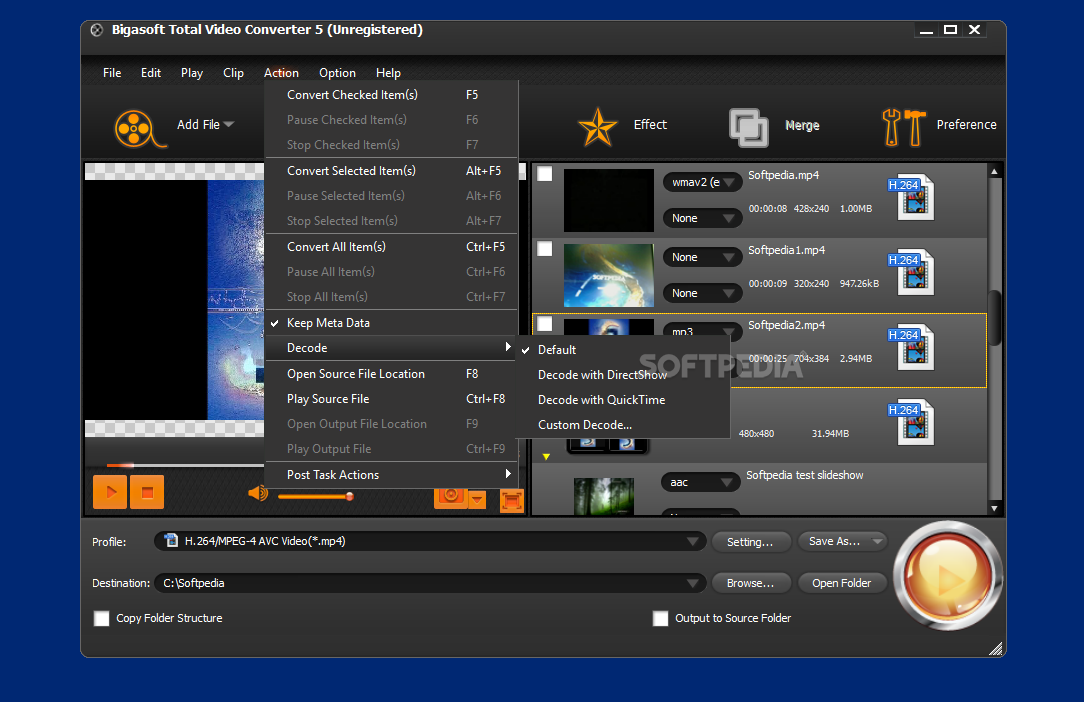The height and width of the screenshot is (702, 1084).
Task: Open the Option menu
Action: [x=337, y=73]
